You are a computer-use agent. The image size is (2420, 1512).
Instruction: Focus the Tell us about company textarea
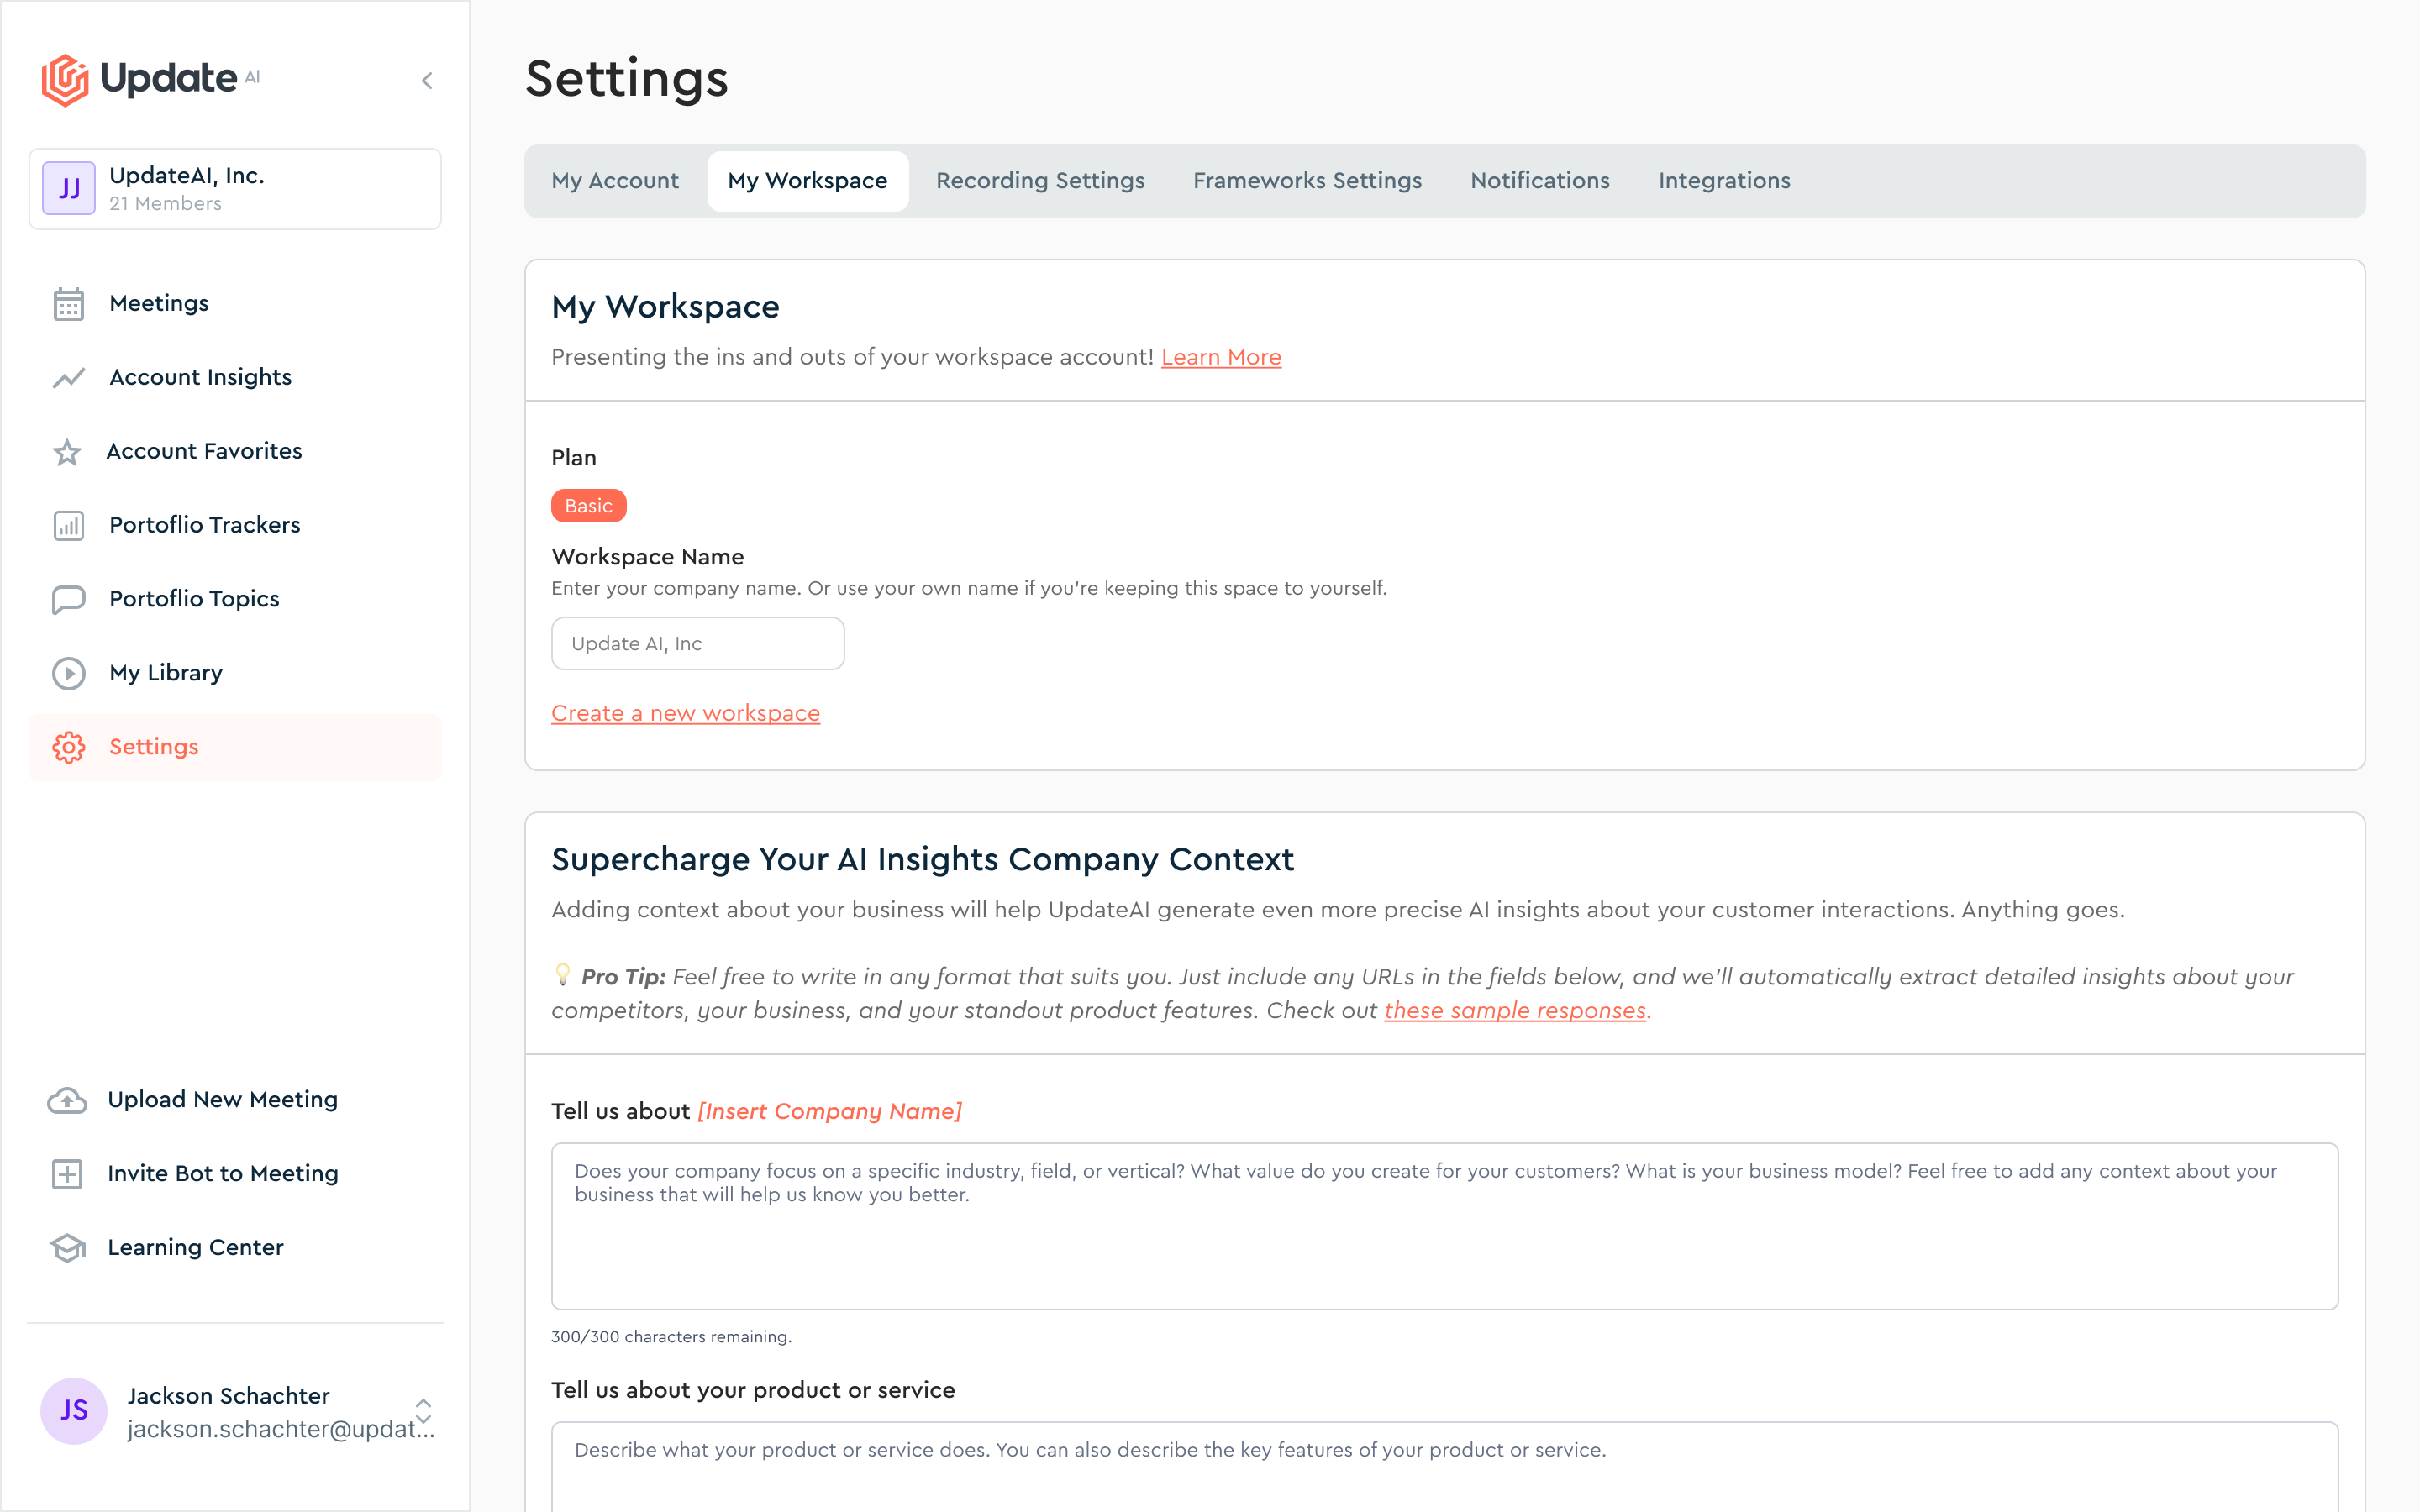(1443, 1226)
